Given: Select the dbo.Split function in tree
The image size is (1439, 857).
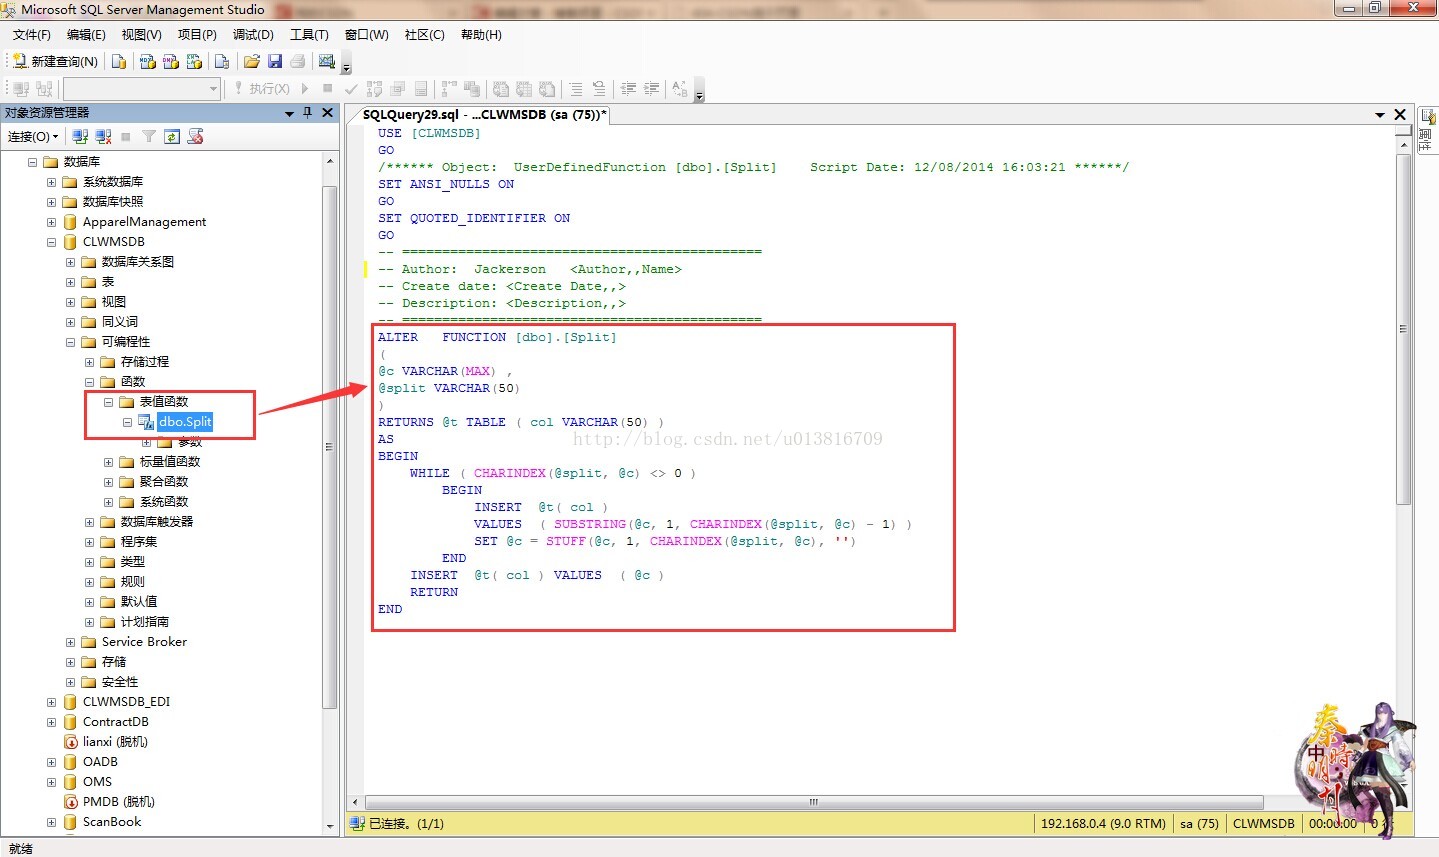Looking at the screenshot, I should [x=185, y=422].
